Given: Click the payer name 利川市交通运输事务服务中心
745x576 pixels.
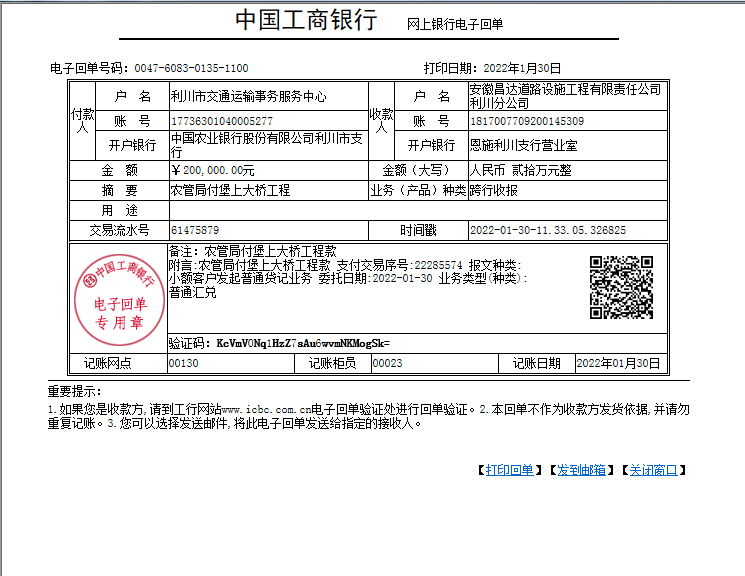Looking at the screenshot, I should pyautogui.click(x=249, y=96).
